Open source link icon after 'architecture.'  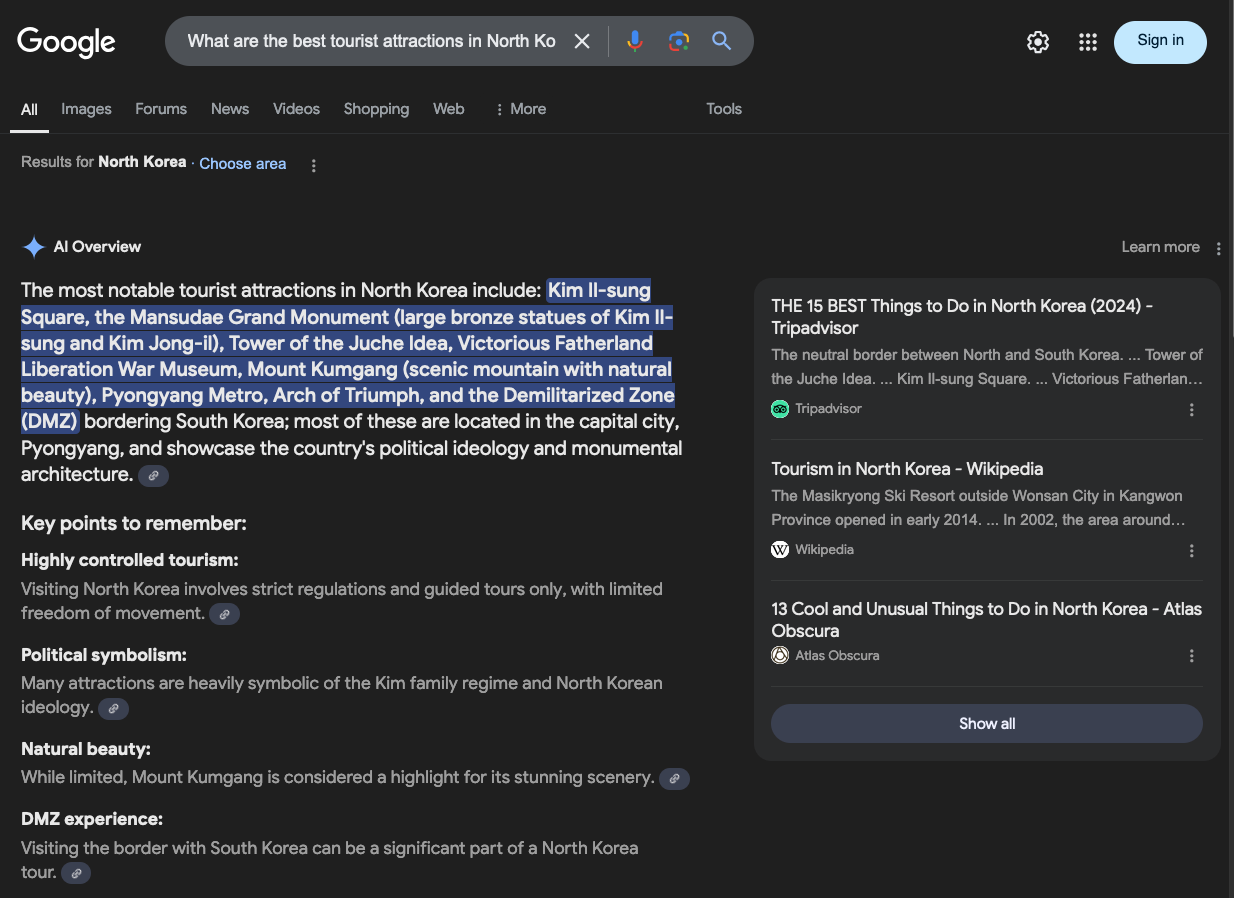153,476
